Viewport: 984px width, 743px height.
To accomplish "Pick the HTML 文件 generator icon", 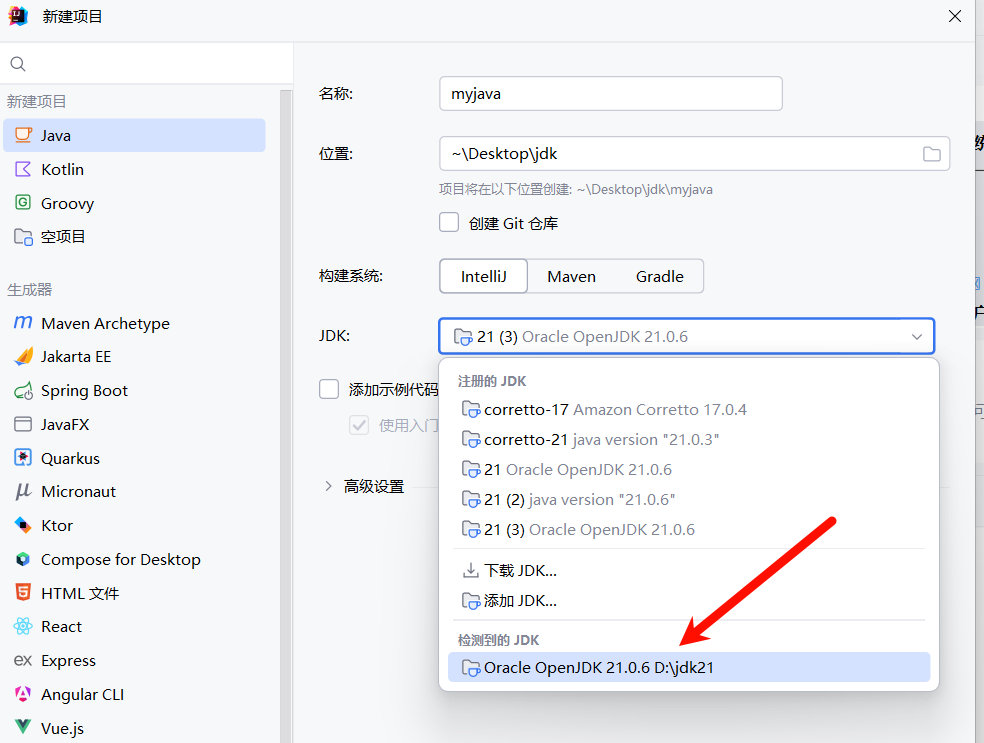I will pos(23,592).
